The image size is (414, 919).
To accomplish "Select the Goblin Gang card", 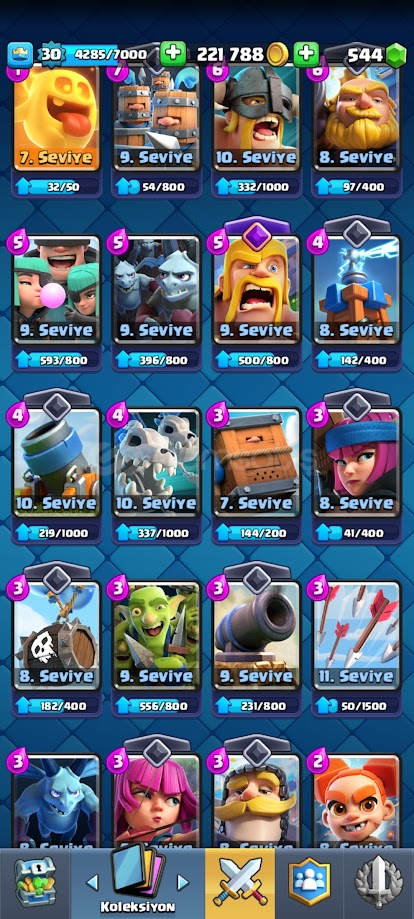I will tap(157, 635).
